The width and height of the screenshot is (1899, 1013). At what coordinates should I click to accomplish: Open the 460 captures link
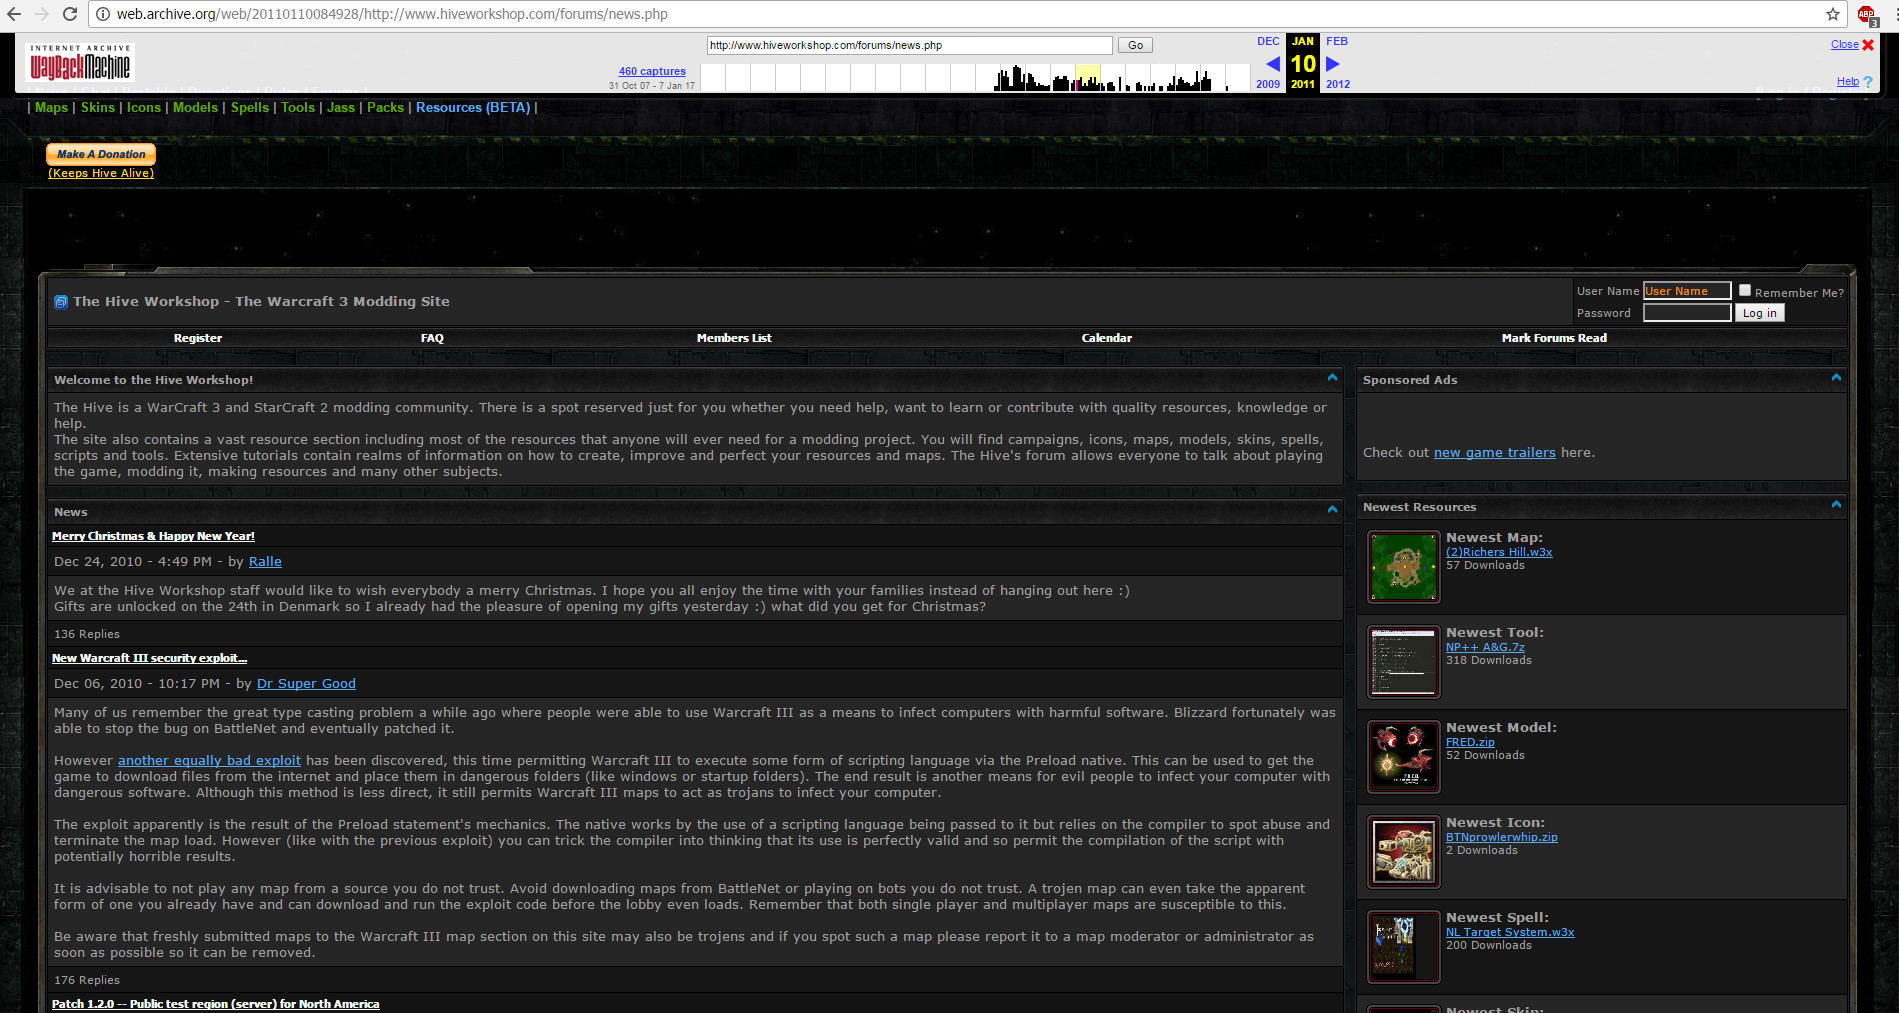[652, 71]
